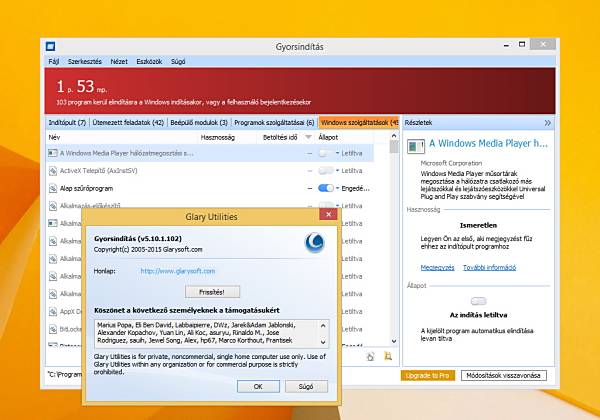Viewport: 600px width, 420px height.
Task: Click the ActiveX Telepítő row icon
Action: click(53, 171)
